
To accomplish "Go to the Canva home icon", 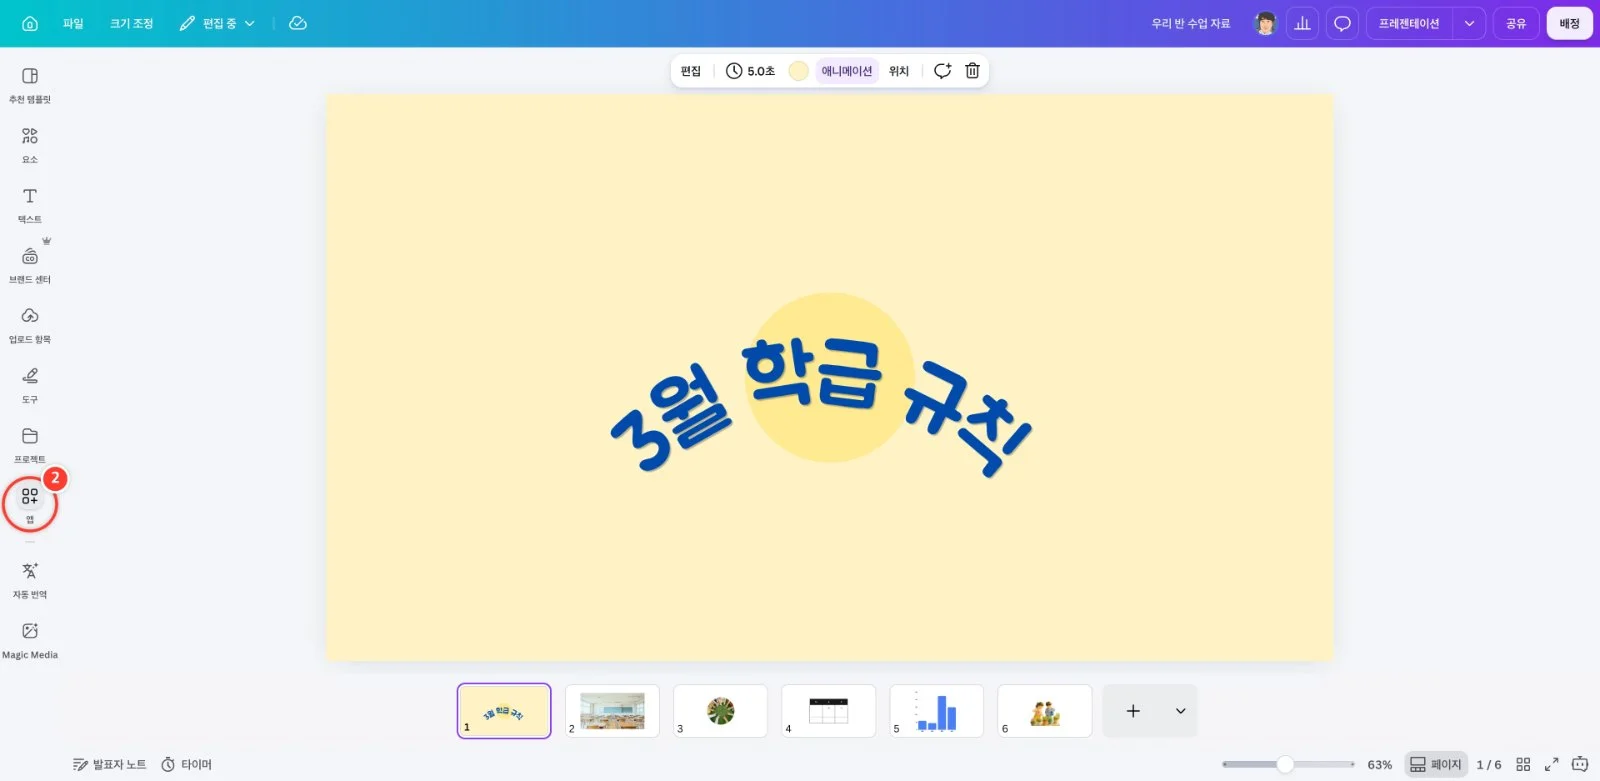I will (30, 23).
